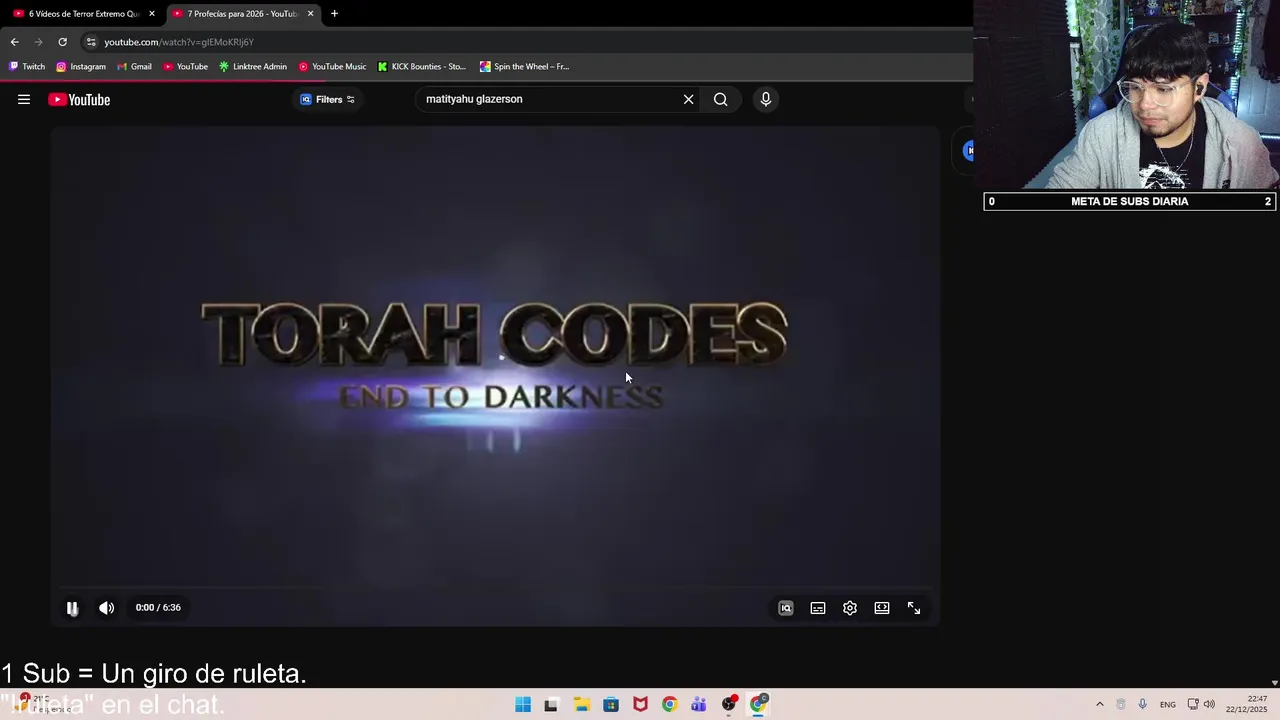Image resolution: width=1280 pixels, height=720 pixels.
Task: Click the IQ extension icon in player controls
Action: pos(786,608)
